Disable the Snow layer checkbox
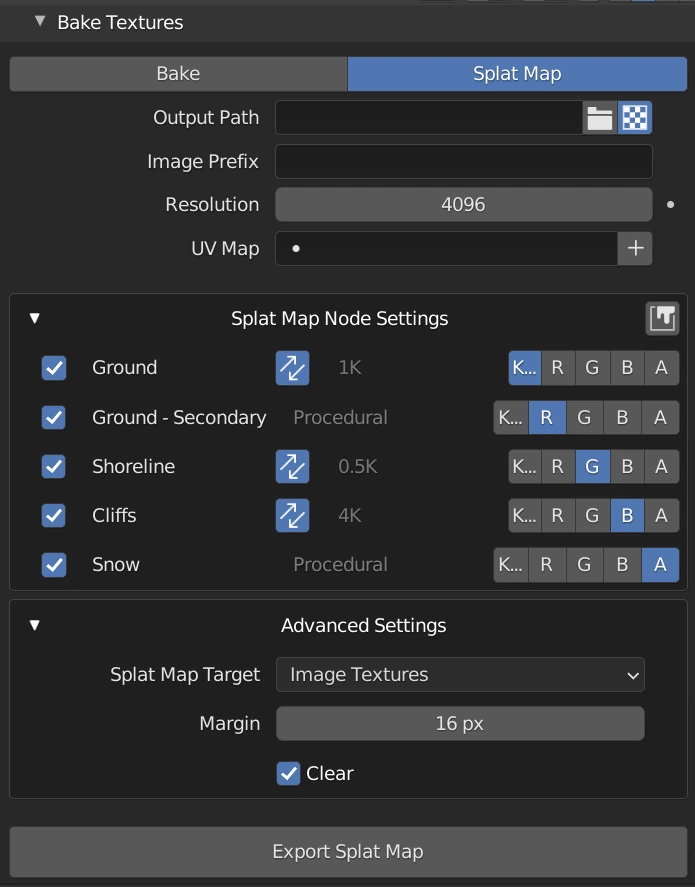Viewport: 695px width, 887px height. point(54,564)
